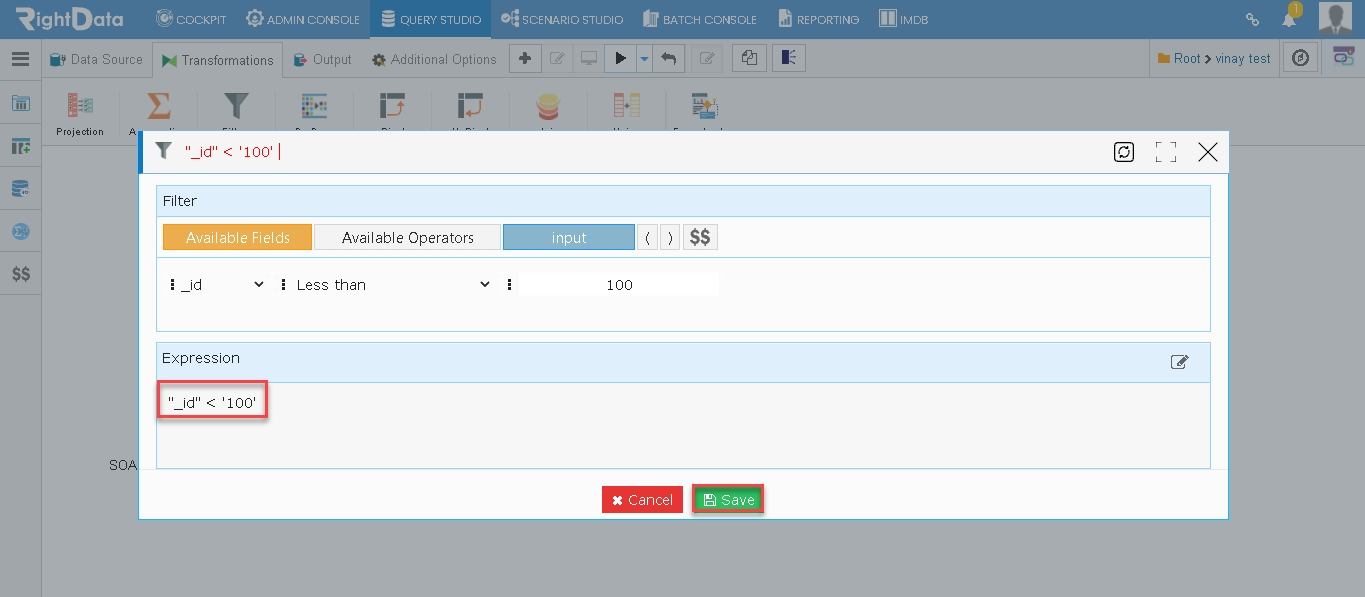Image resolution: width=1365 pixels, height=597 pixels.
Task: Click the undo arrow toolbar icon
Action: click(669, 59)
